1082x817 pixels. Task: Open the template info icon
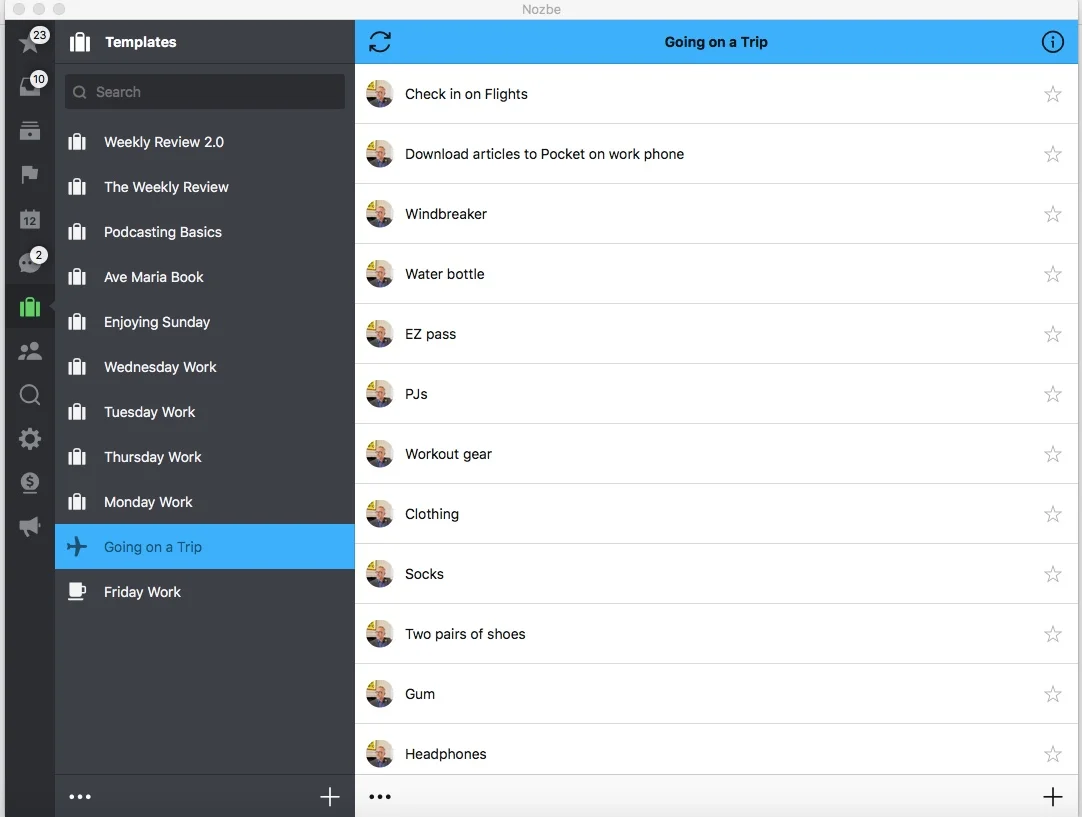pyautogui.click(x=1052, y=42)
